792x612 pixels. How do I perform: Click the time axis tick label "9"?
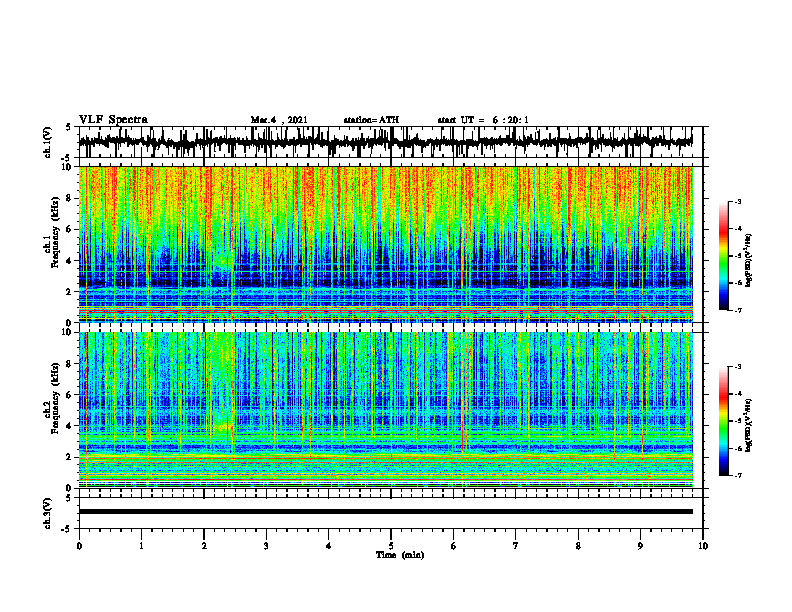[x=640, y=546]
